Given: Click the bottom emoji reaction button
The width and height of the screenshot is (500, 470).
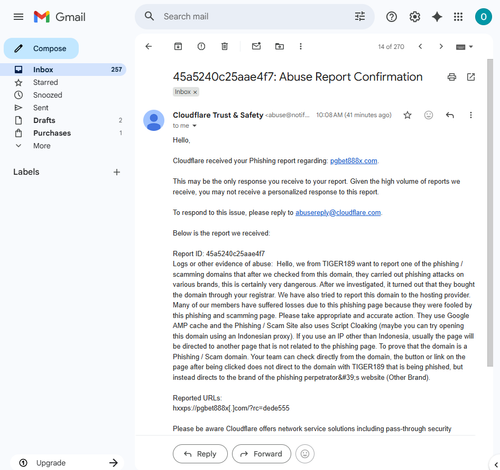Looking at the screenshot, I should (305, 454).
